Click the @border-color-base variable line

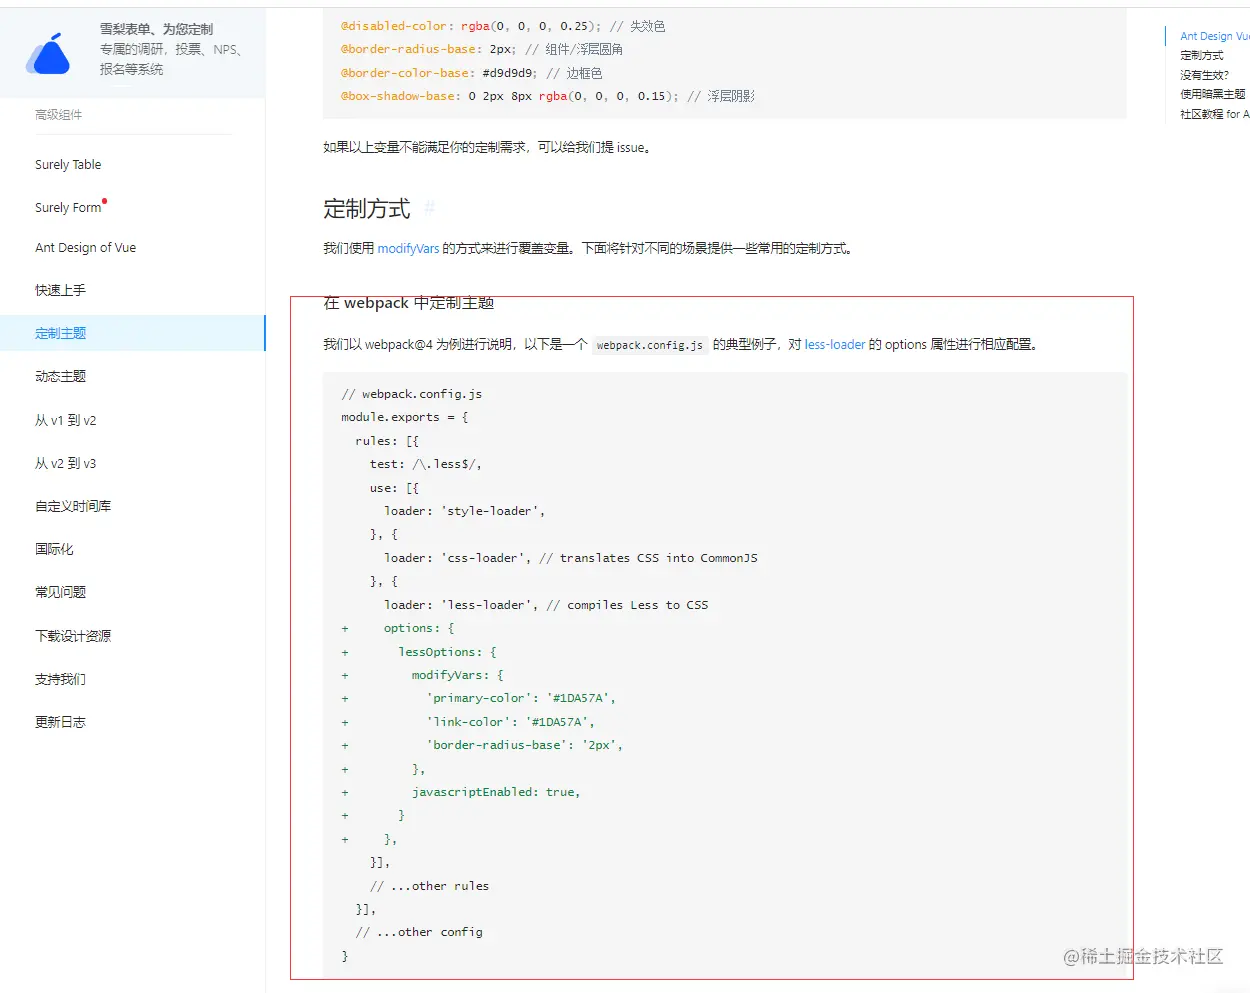click(471, 73)
